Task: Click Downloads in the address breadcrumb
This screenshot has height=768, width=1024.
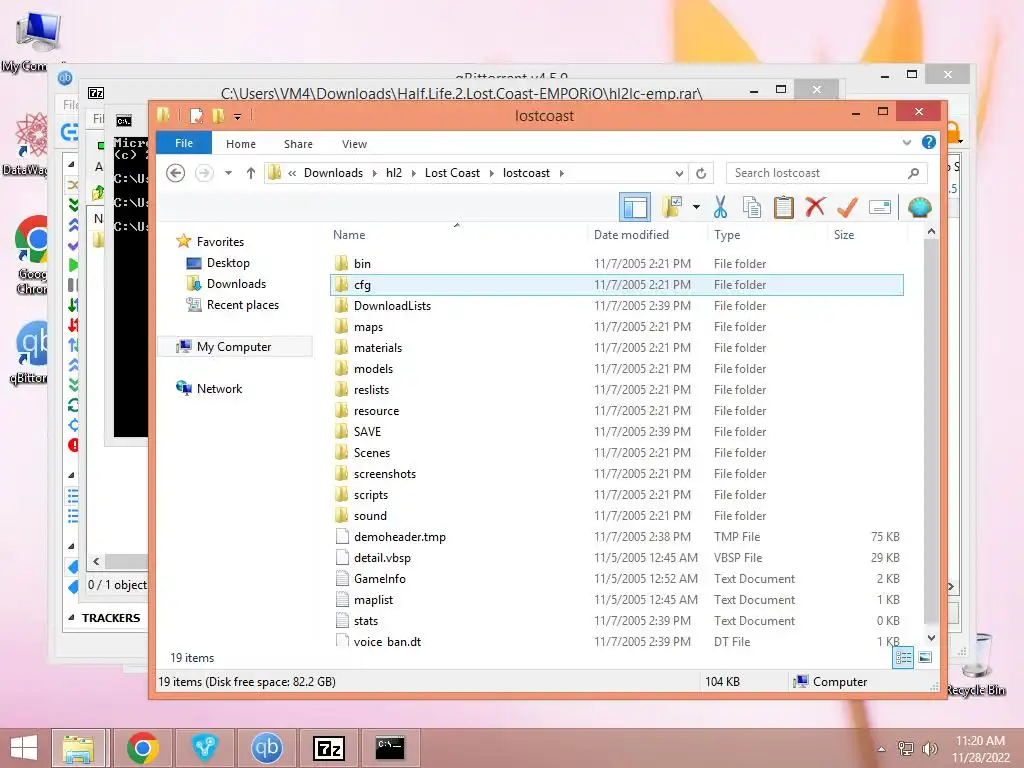Action: pyautogui.click(x=333, y=173)
